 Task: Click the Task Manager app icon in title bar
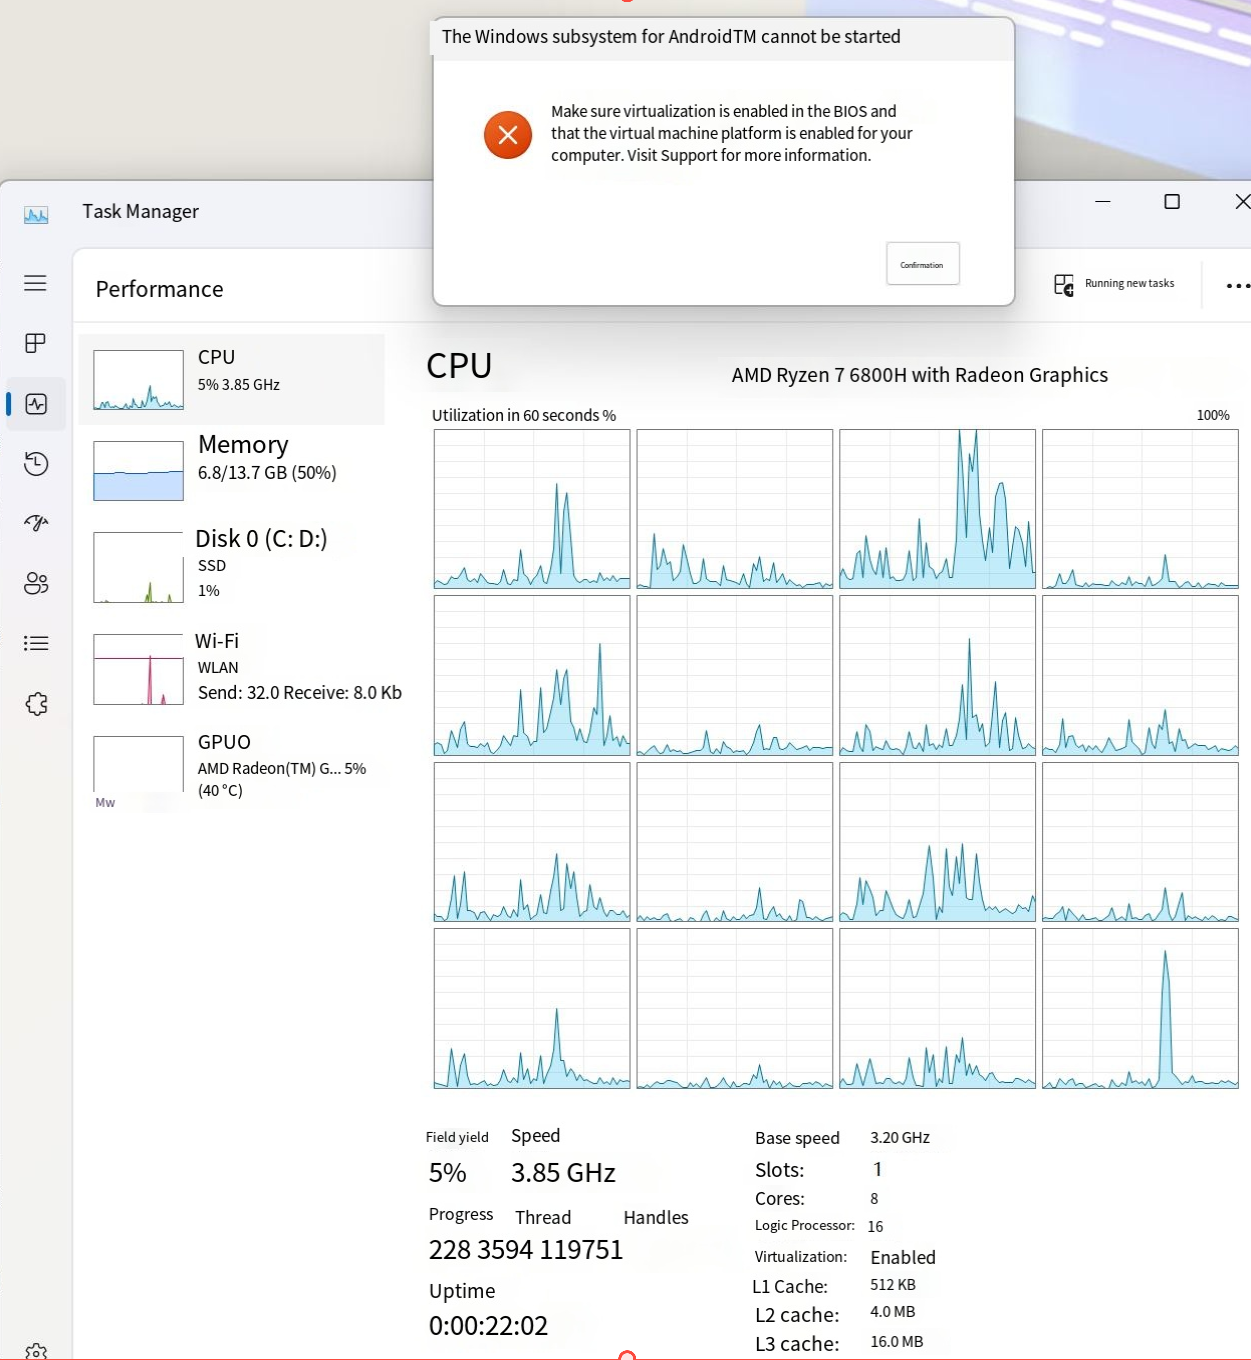36,214
